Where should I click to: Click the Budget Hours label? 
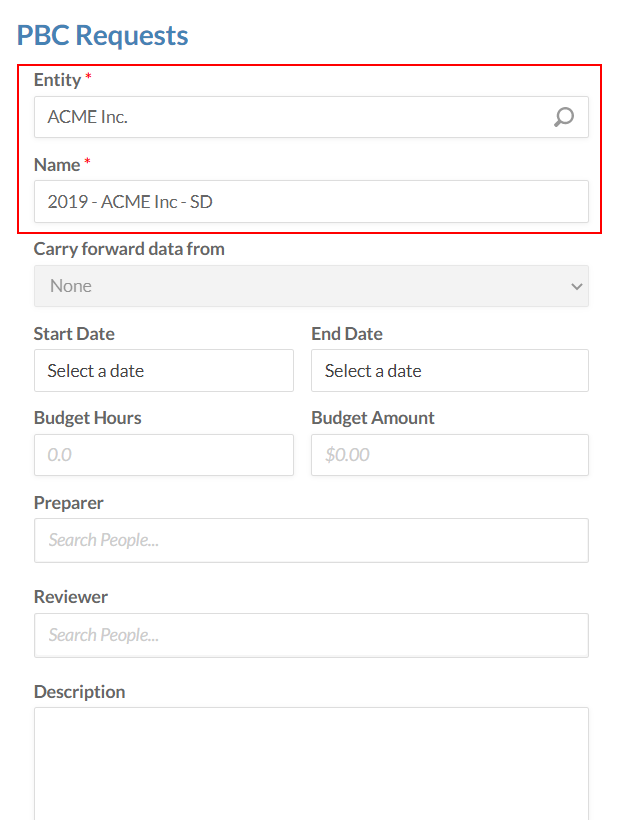point(87,418)
